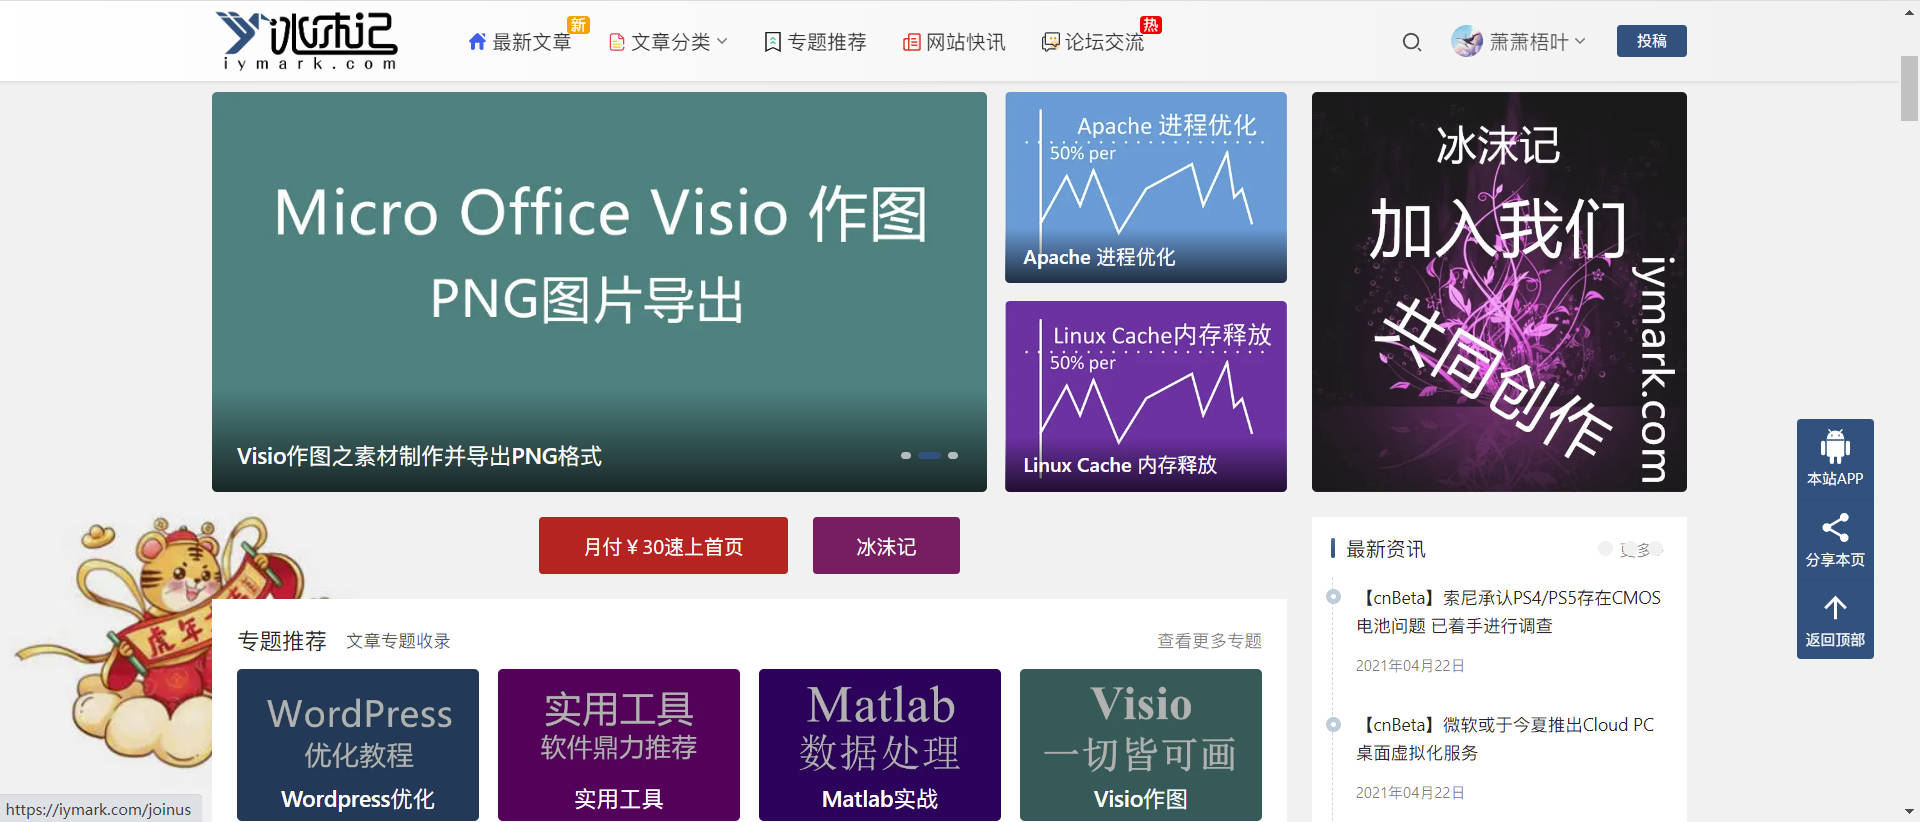The image size is (1920, 822).
Task: Click the 返回顶部 up arrow icon
Action: 1834,608
